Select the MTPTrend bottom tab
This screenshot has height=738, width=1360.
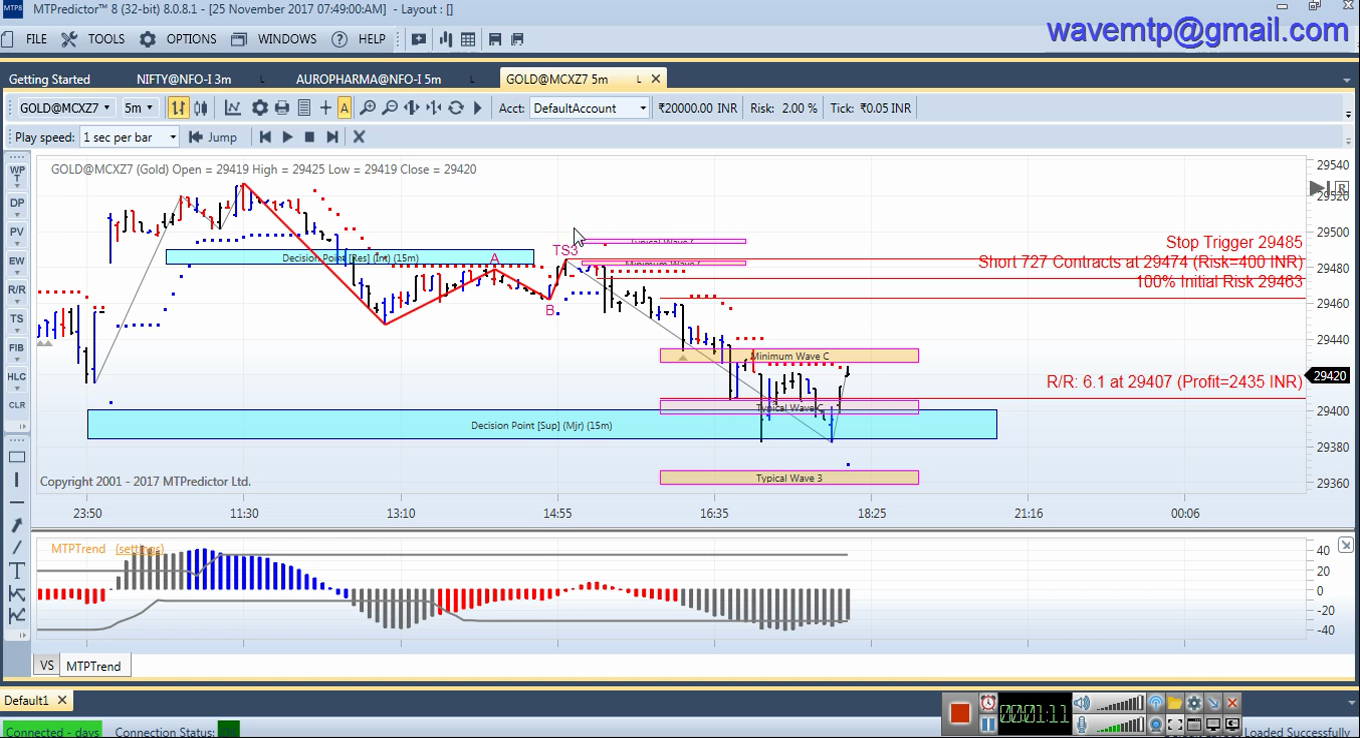94,665
